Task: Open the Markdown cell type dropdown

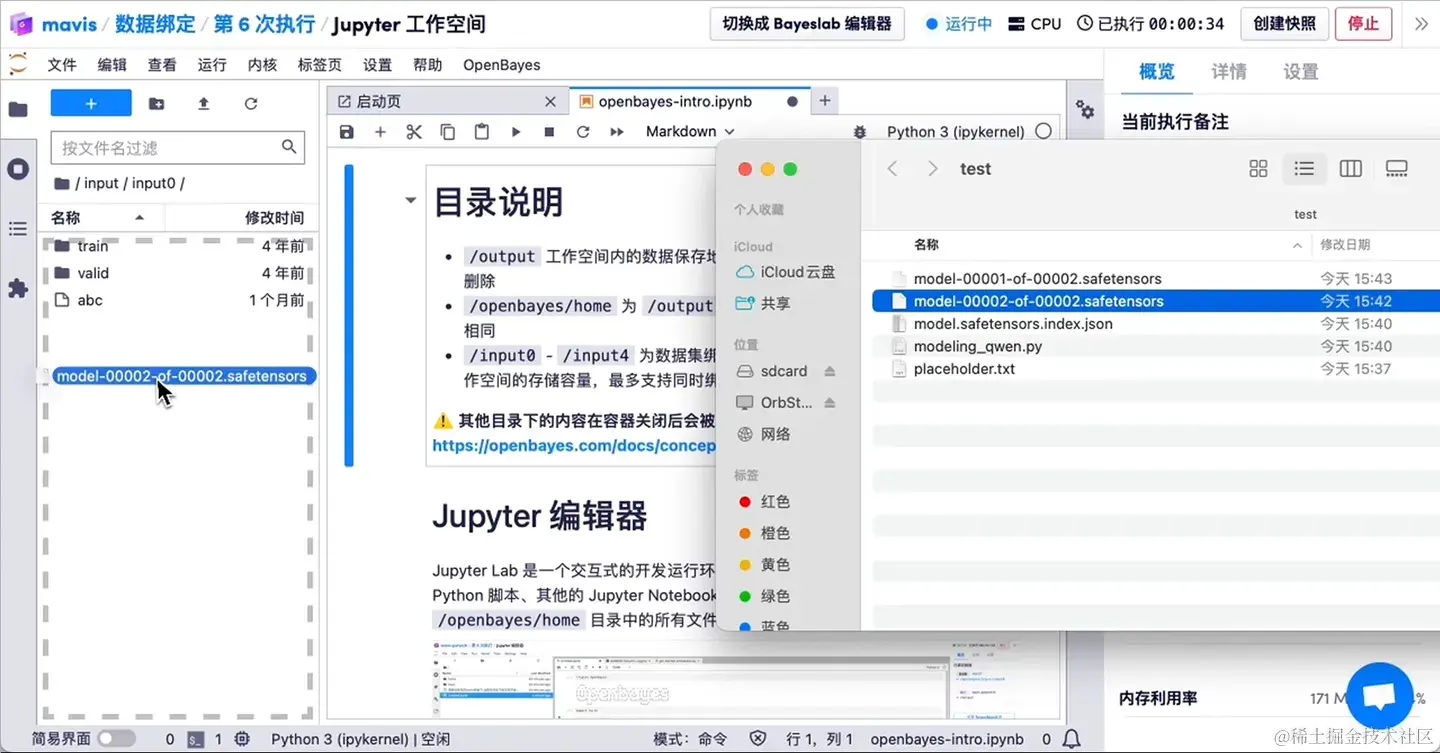Action: [x=690, y=132]
